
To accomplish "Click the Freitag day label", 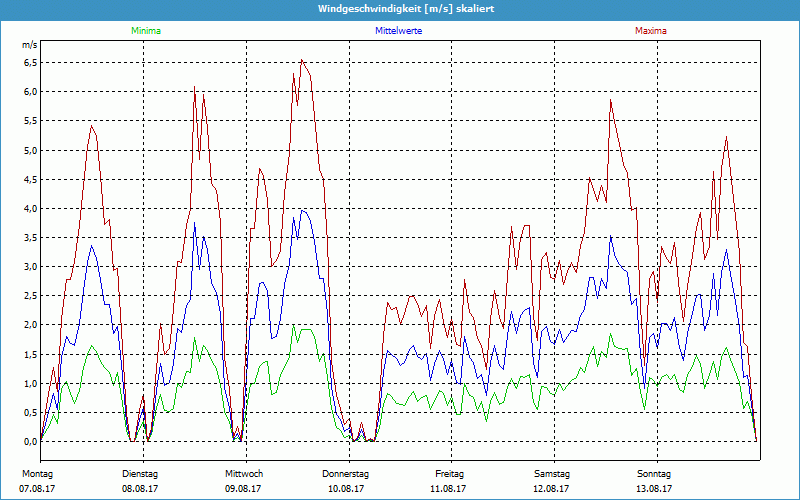I will (x=449, y=474).
